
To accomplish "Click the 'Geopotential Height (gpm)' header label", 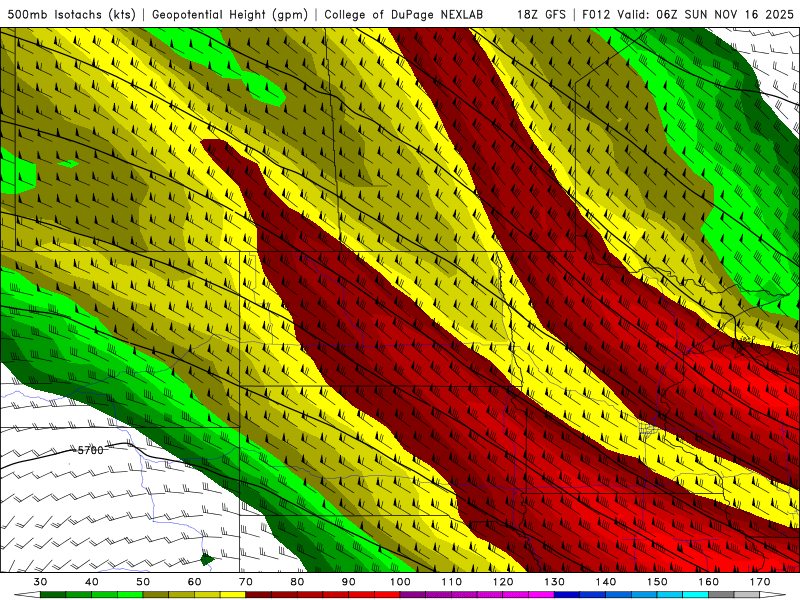I will [x=230, y=14].
